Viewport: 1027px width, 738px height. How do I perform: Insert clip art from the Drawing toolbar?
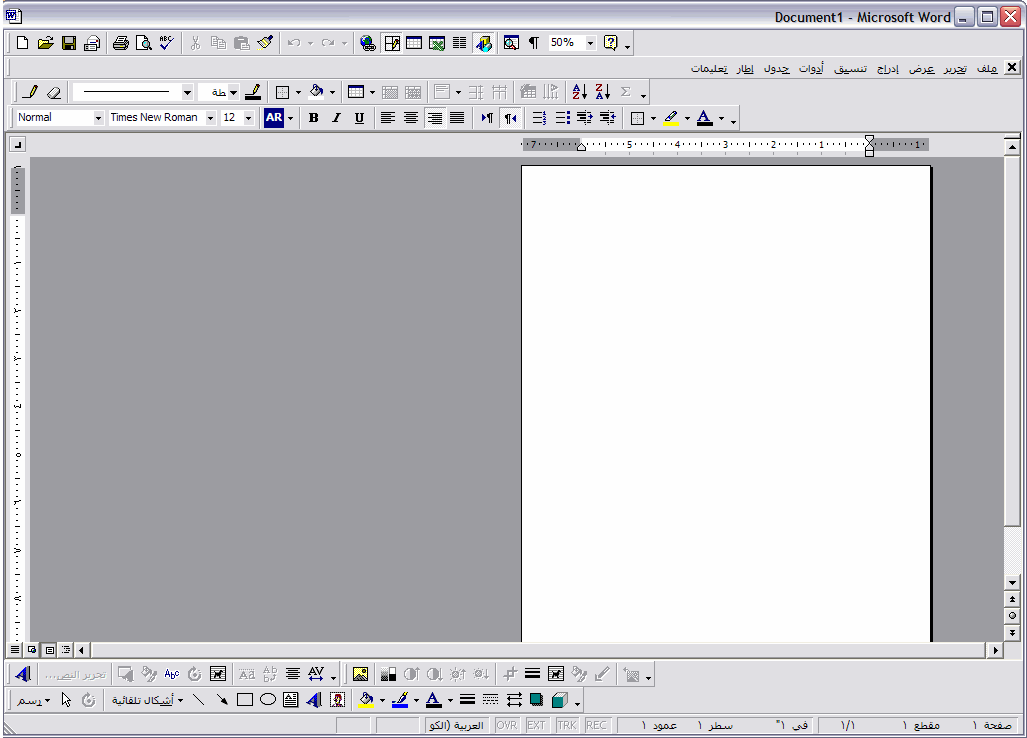pos(337,700)
